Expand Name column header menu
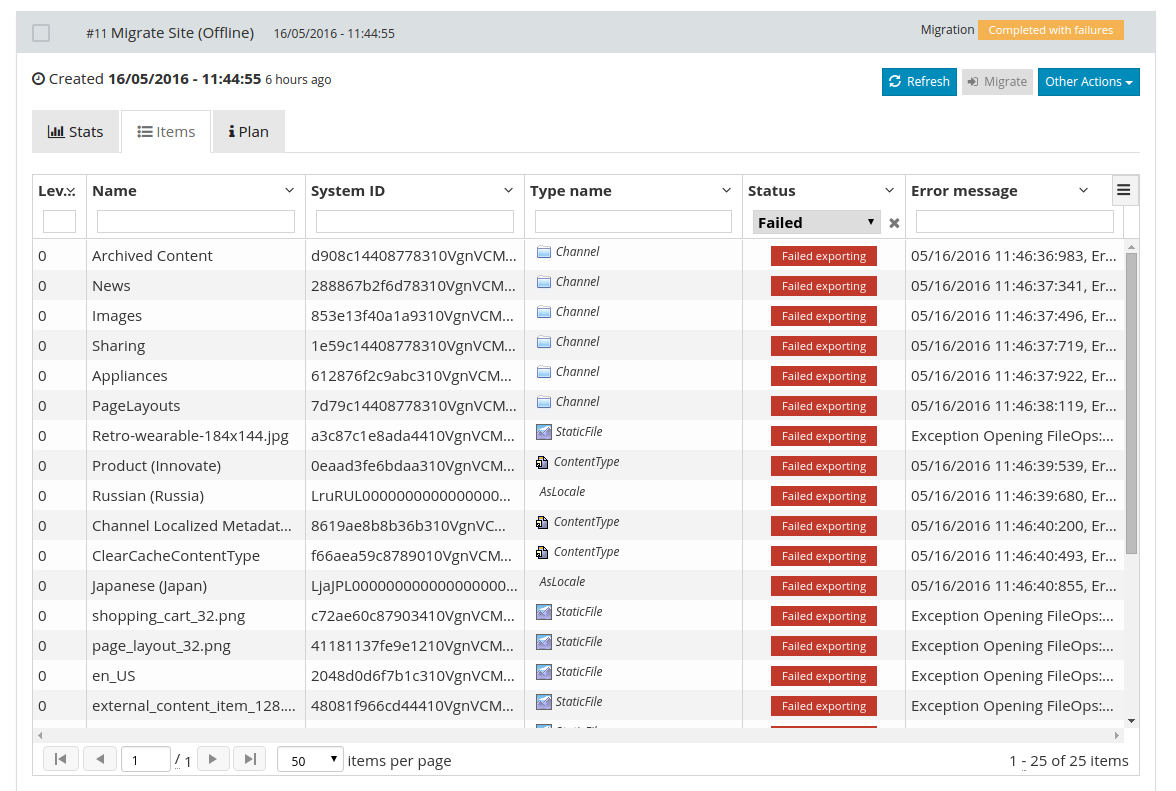Image resolution: width=1176 pixels, height=791 pixels. click(290, 190)
